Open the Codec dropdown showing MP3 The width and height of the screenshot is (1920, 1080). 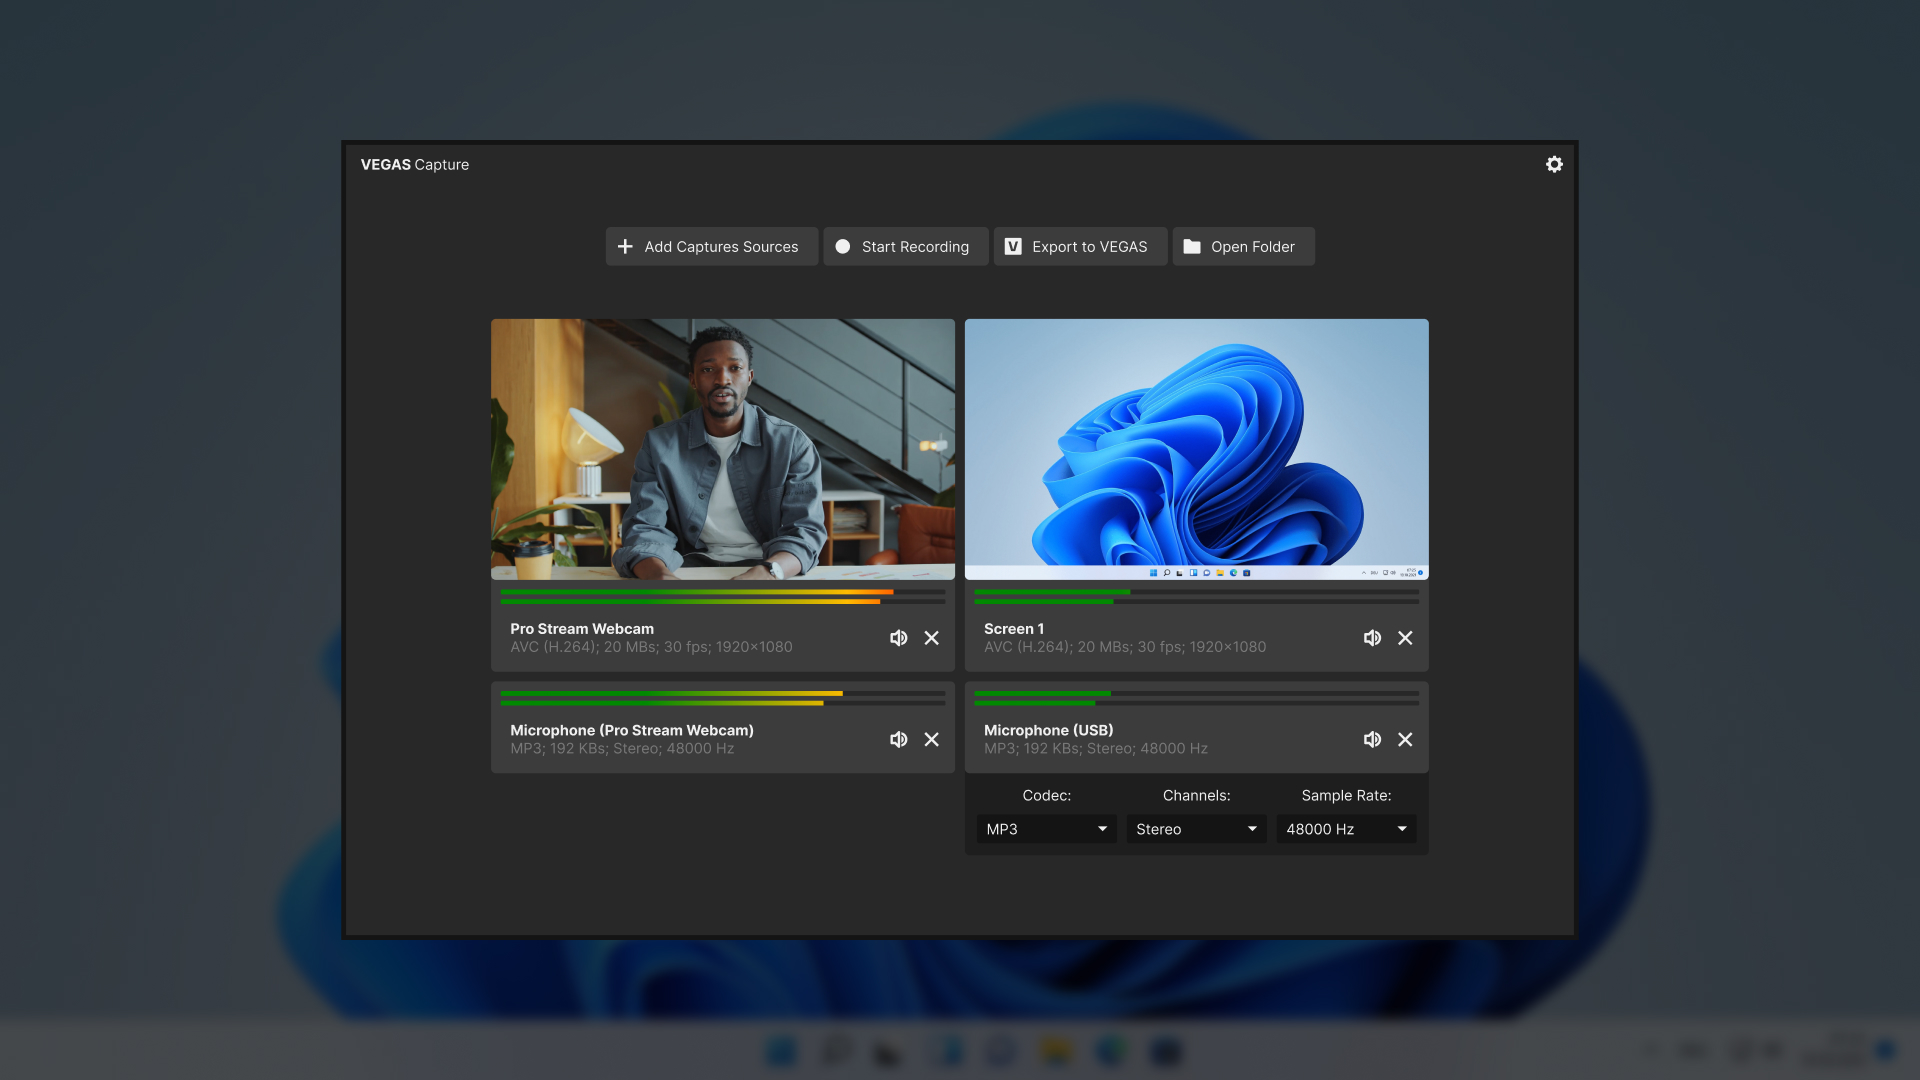1045,828
